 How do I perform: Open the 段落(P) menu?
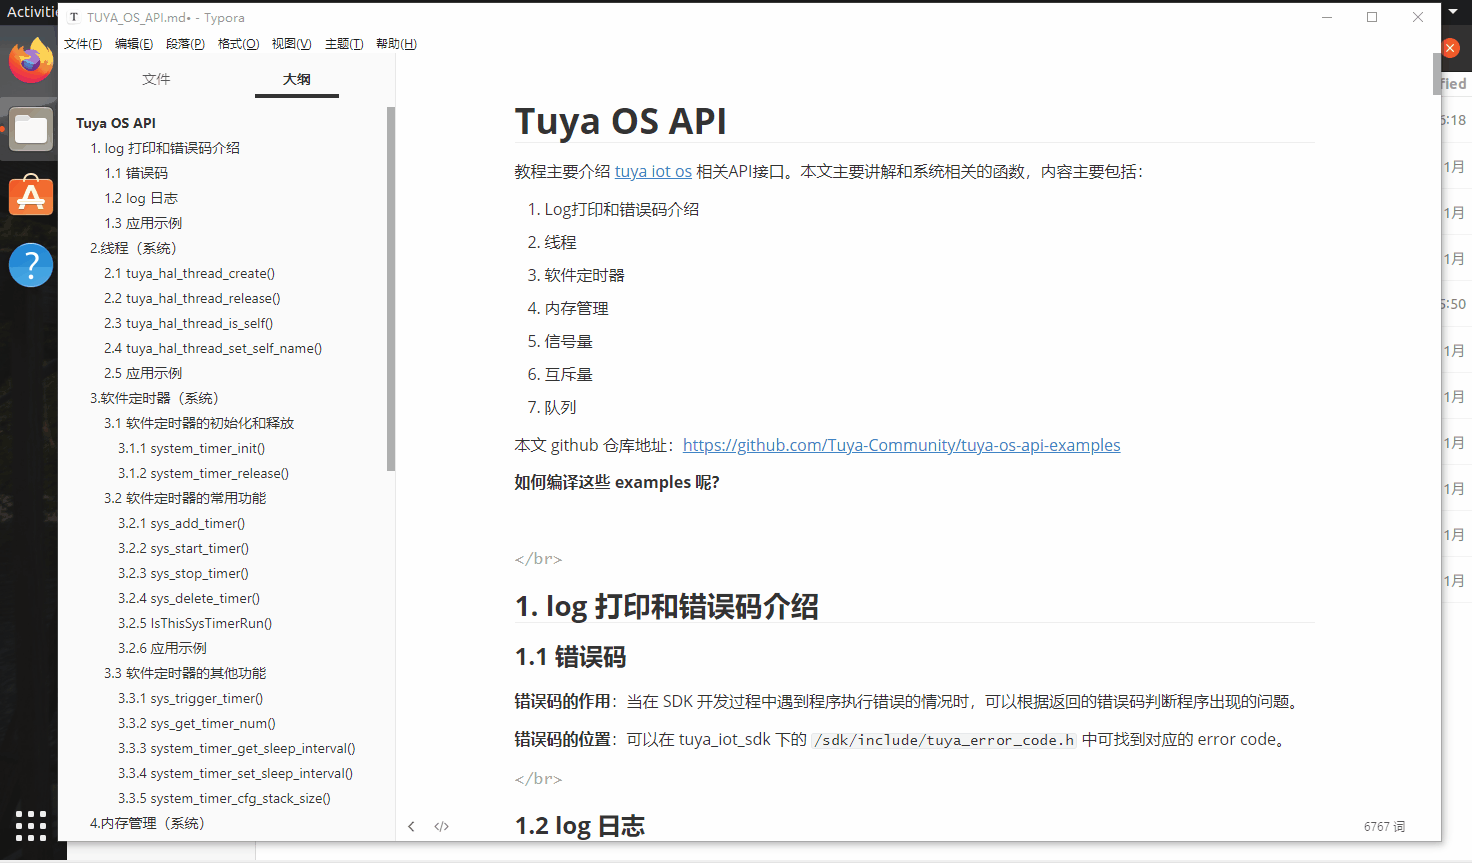pos(185,44)
